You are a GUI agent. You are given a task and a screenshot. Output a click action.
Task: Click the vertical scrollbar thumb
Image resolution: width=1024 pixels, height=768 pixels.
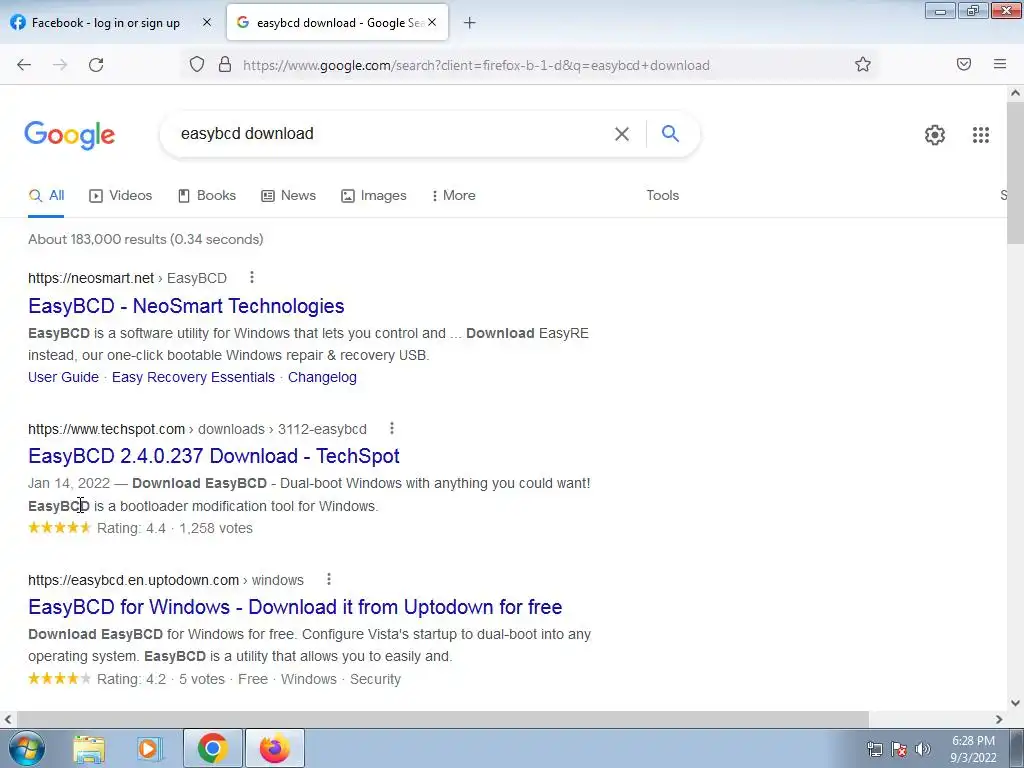pos(1015,173)
